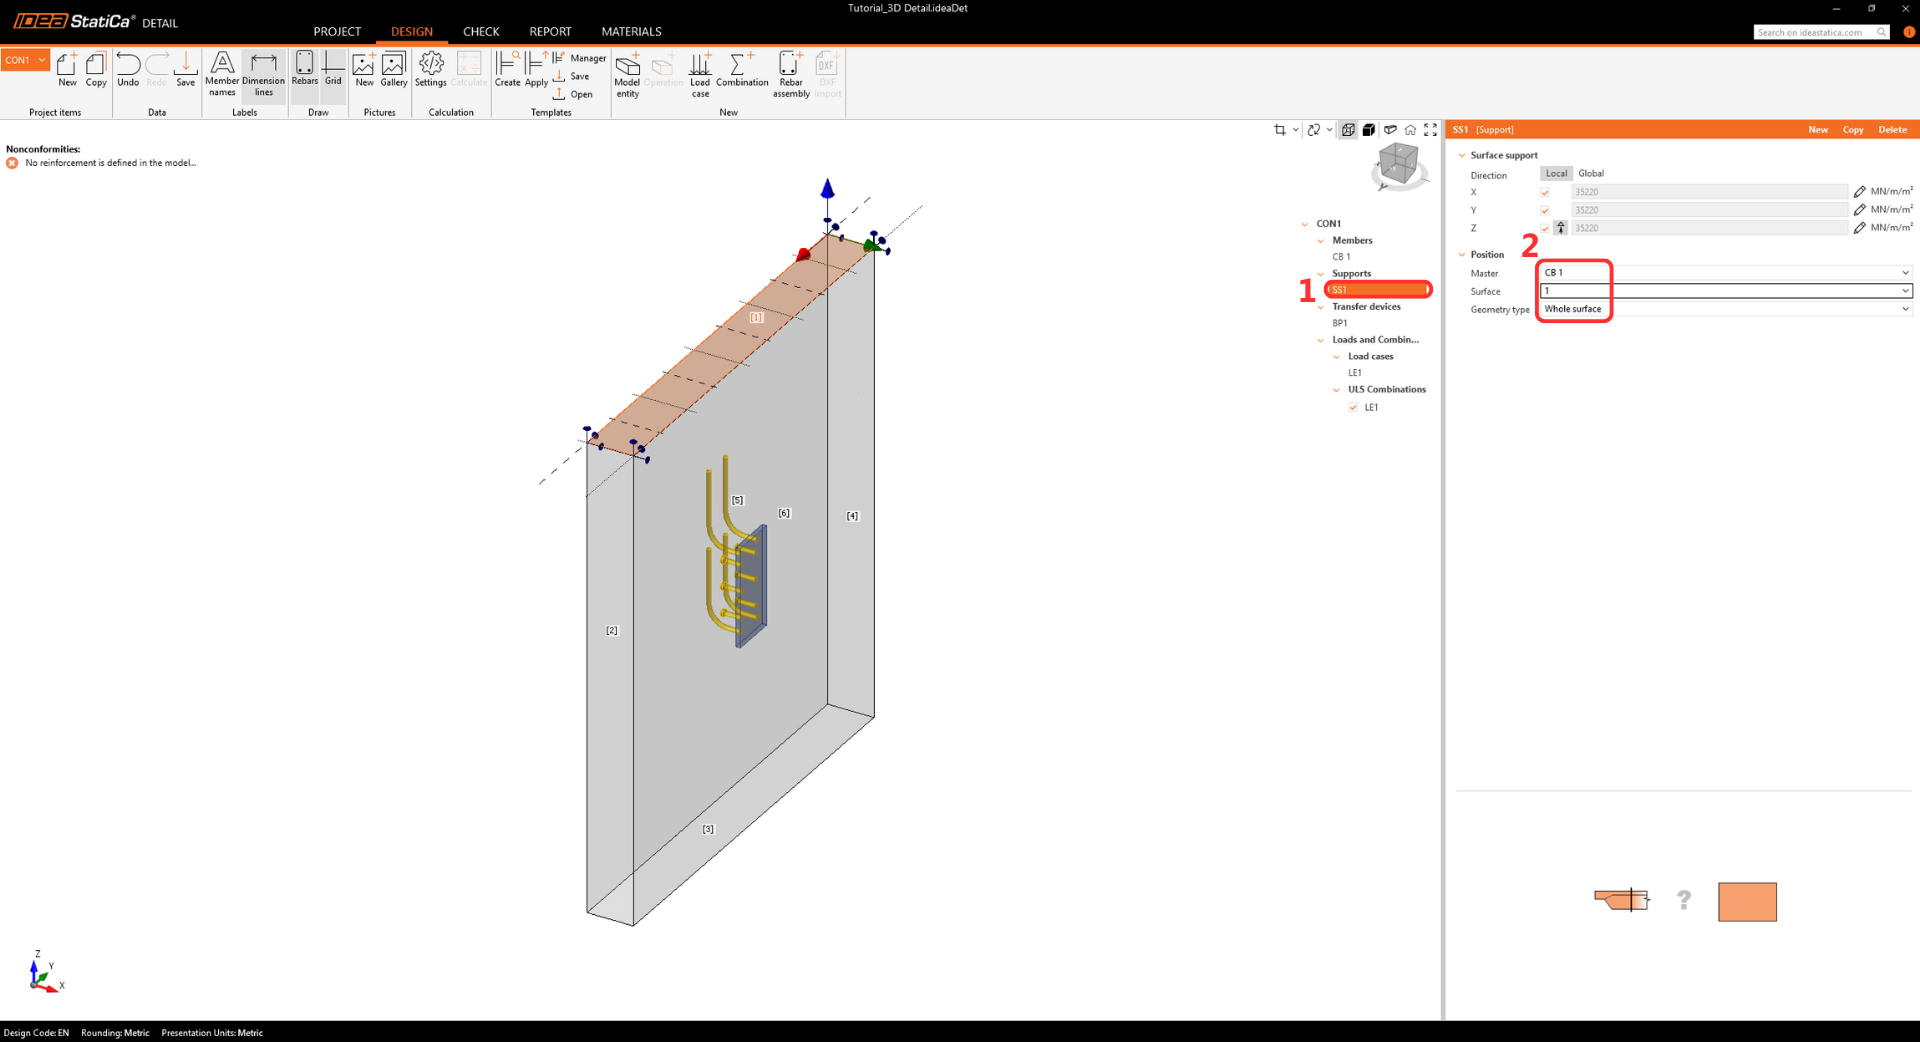Open the MATERIALS tab

631,32
